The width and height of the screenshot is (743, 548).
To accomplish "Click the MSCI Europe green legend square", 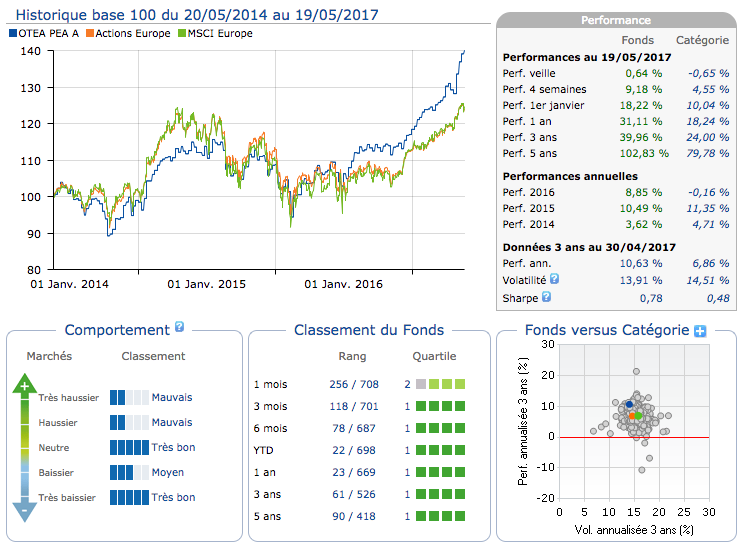I will 181,33.
